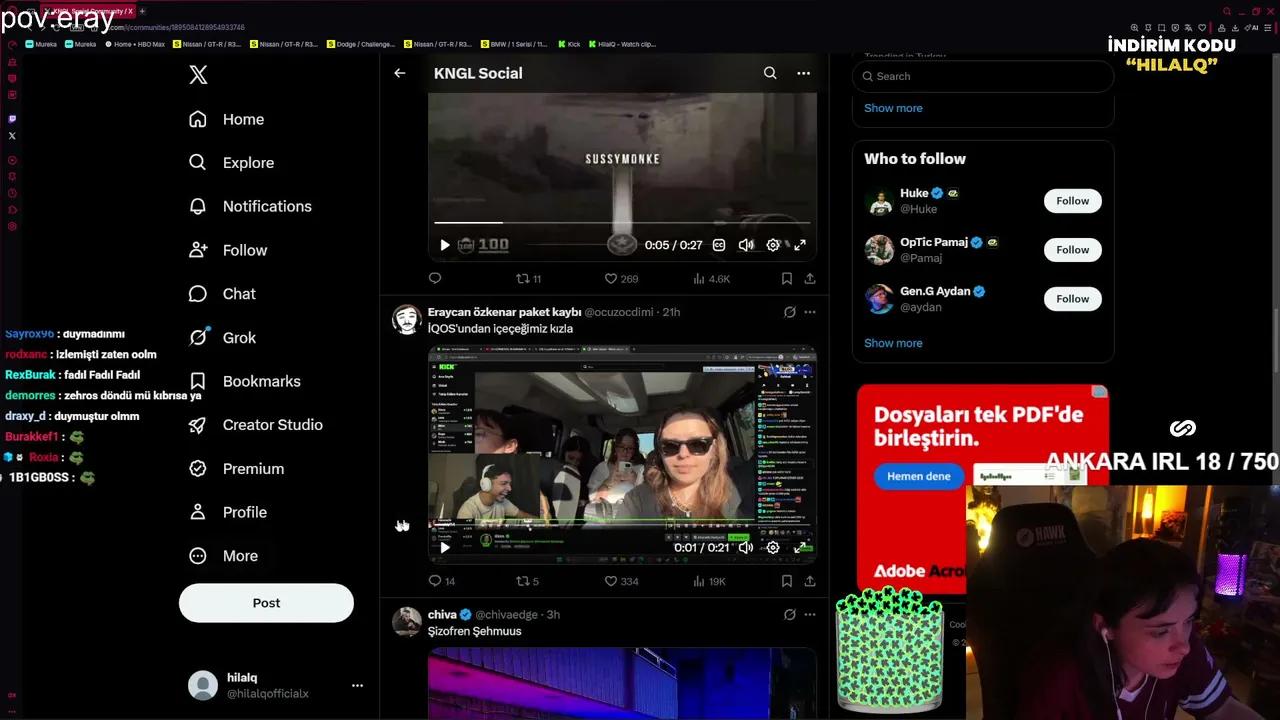This screenshot has width=1280, height=720.
Task: Click Hemen dene in the Adobe ad
Action: (918, 477)
